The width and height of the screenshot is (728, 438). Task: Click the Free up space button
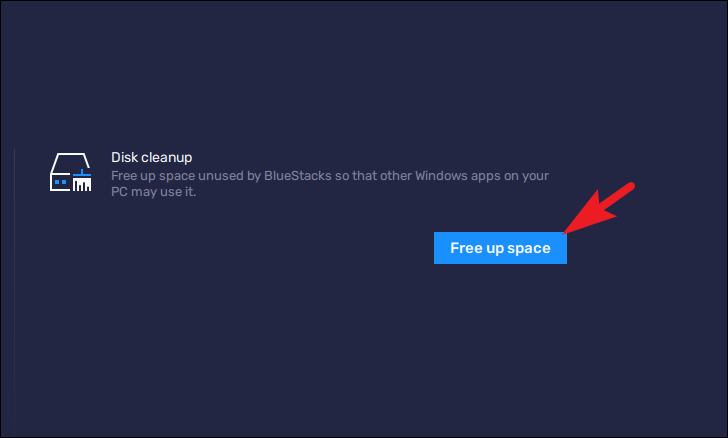point(500,248)
